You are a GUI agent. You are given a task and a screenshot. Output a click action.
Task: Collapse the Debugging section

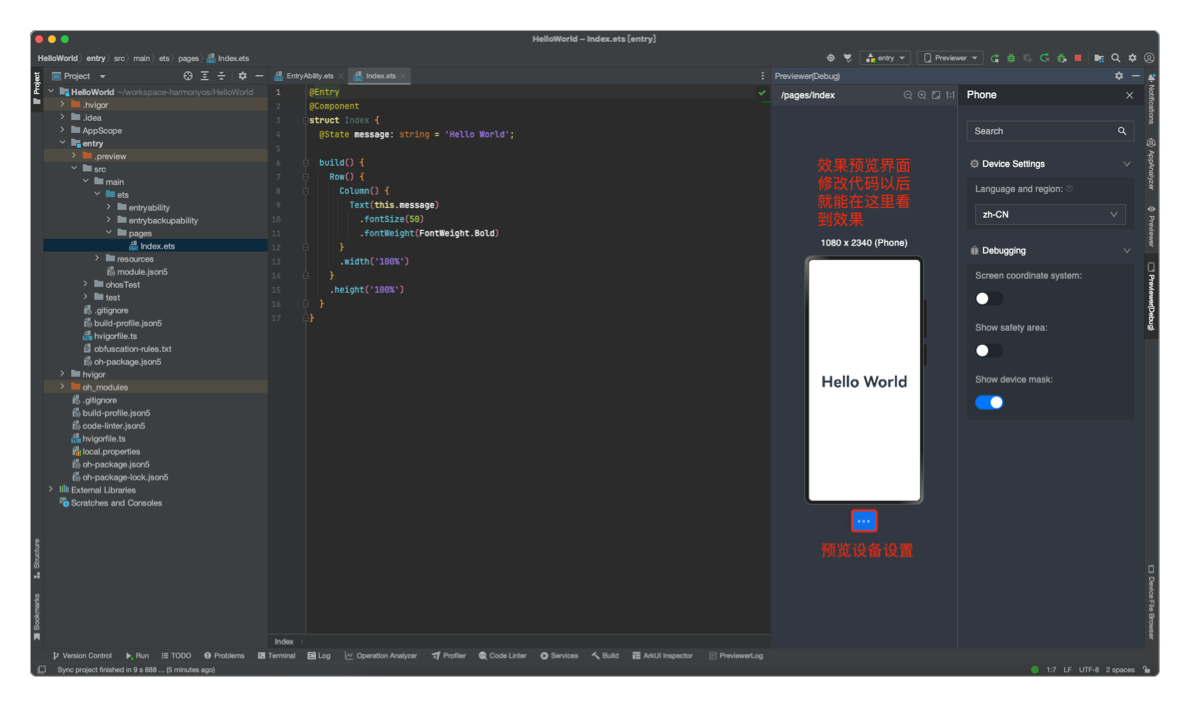(1126, 250)
